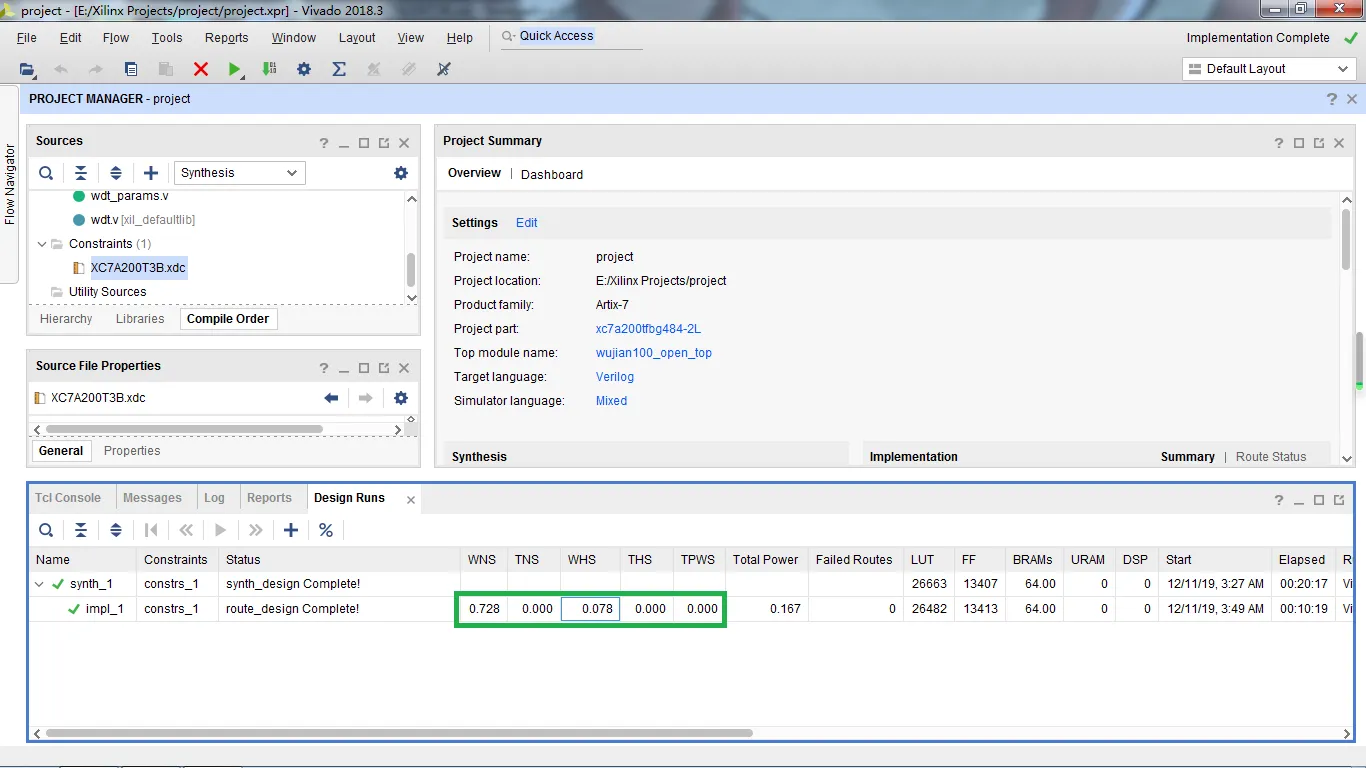Open help for the Project Summary panel
1366x768 pixels.
click(1279, 143)
